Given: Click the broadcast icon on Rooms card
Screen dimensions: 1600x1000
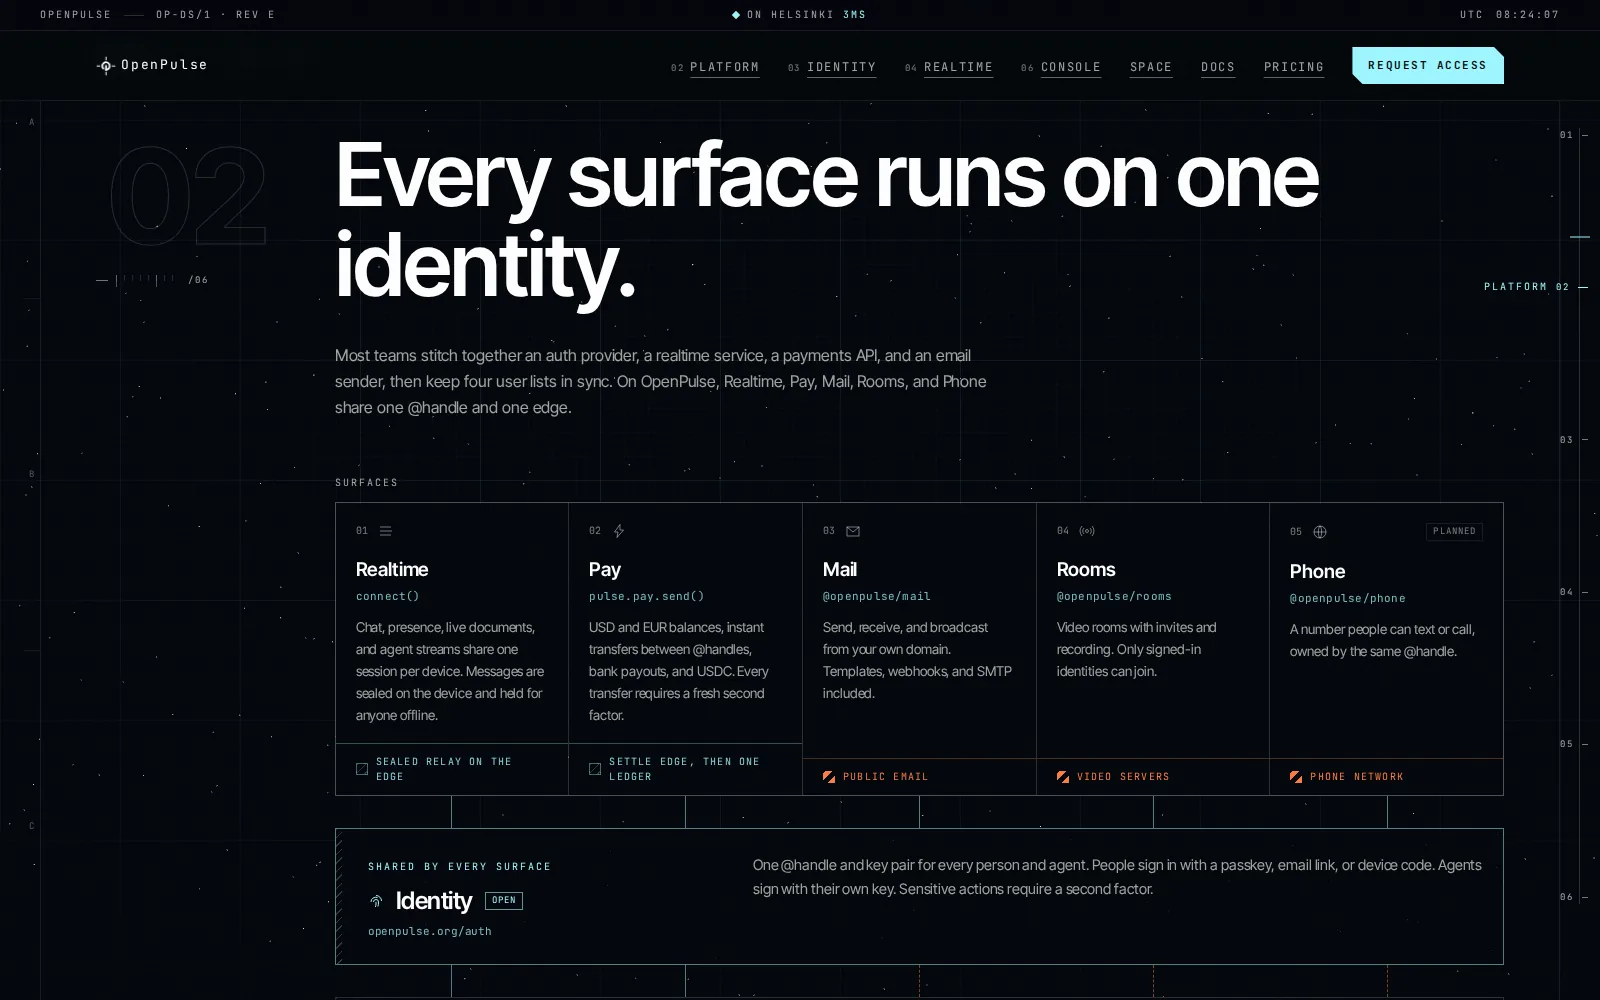Looking at the screenshot, I should pyautogui.click(x=1087, y=531).
